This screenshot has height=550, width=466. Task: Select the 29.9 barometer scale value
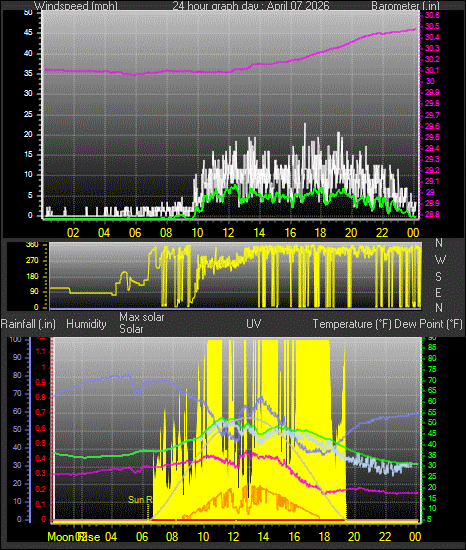[432, 93]
